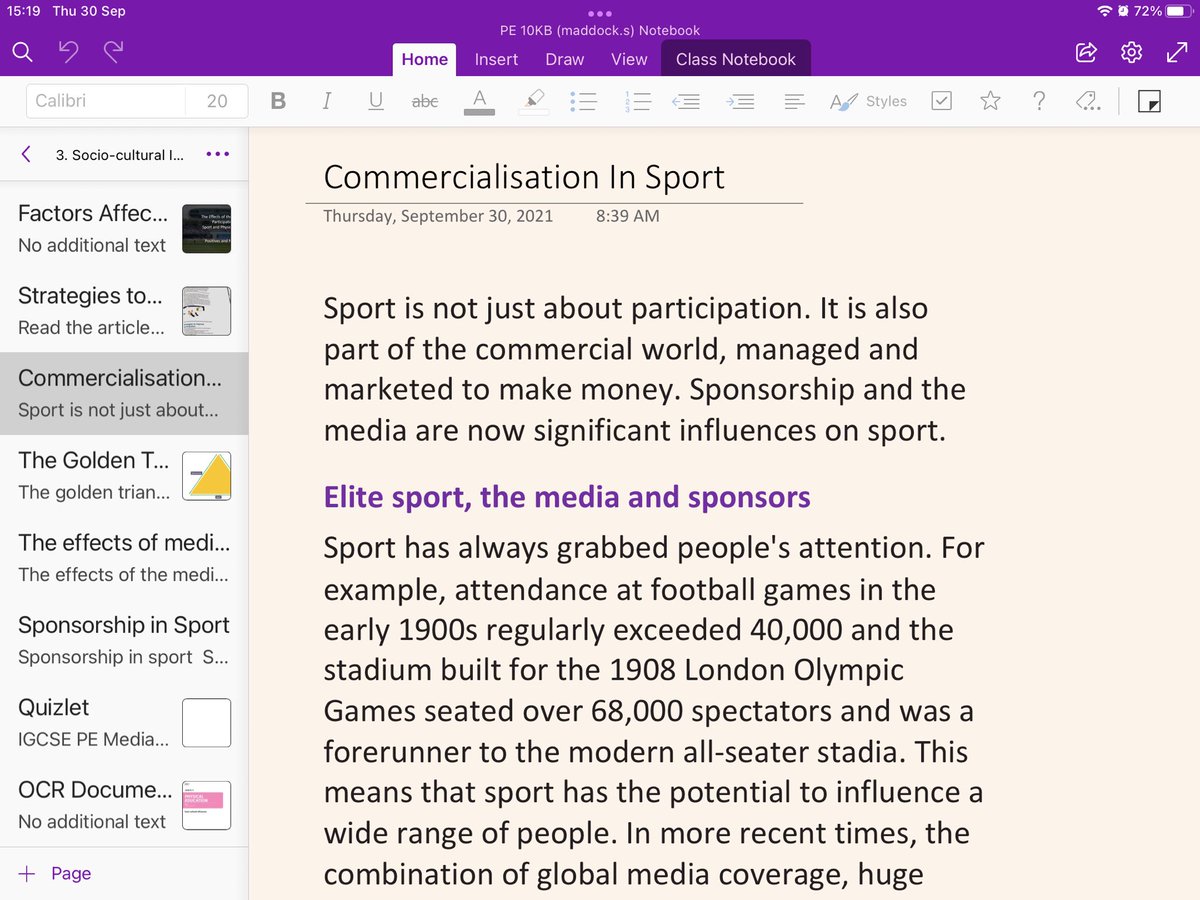Toggle bold formatting

tap(277, 100)
